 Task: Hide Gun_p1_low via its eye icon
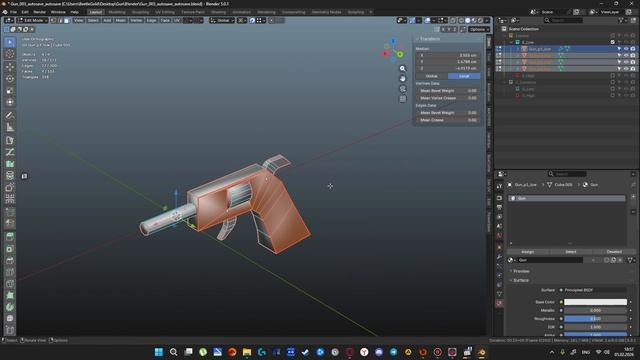(626, 49)
